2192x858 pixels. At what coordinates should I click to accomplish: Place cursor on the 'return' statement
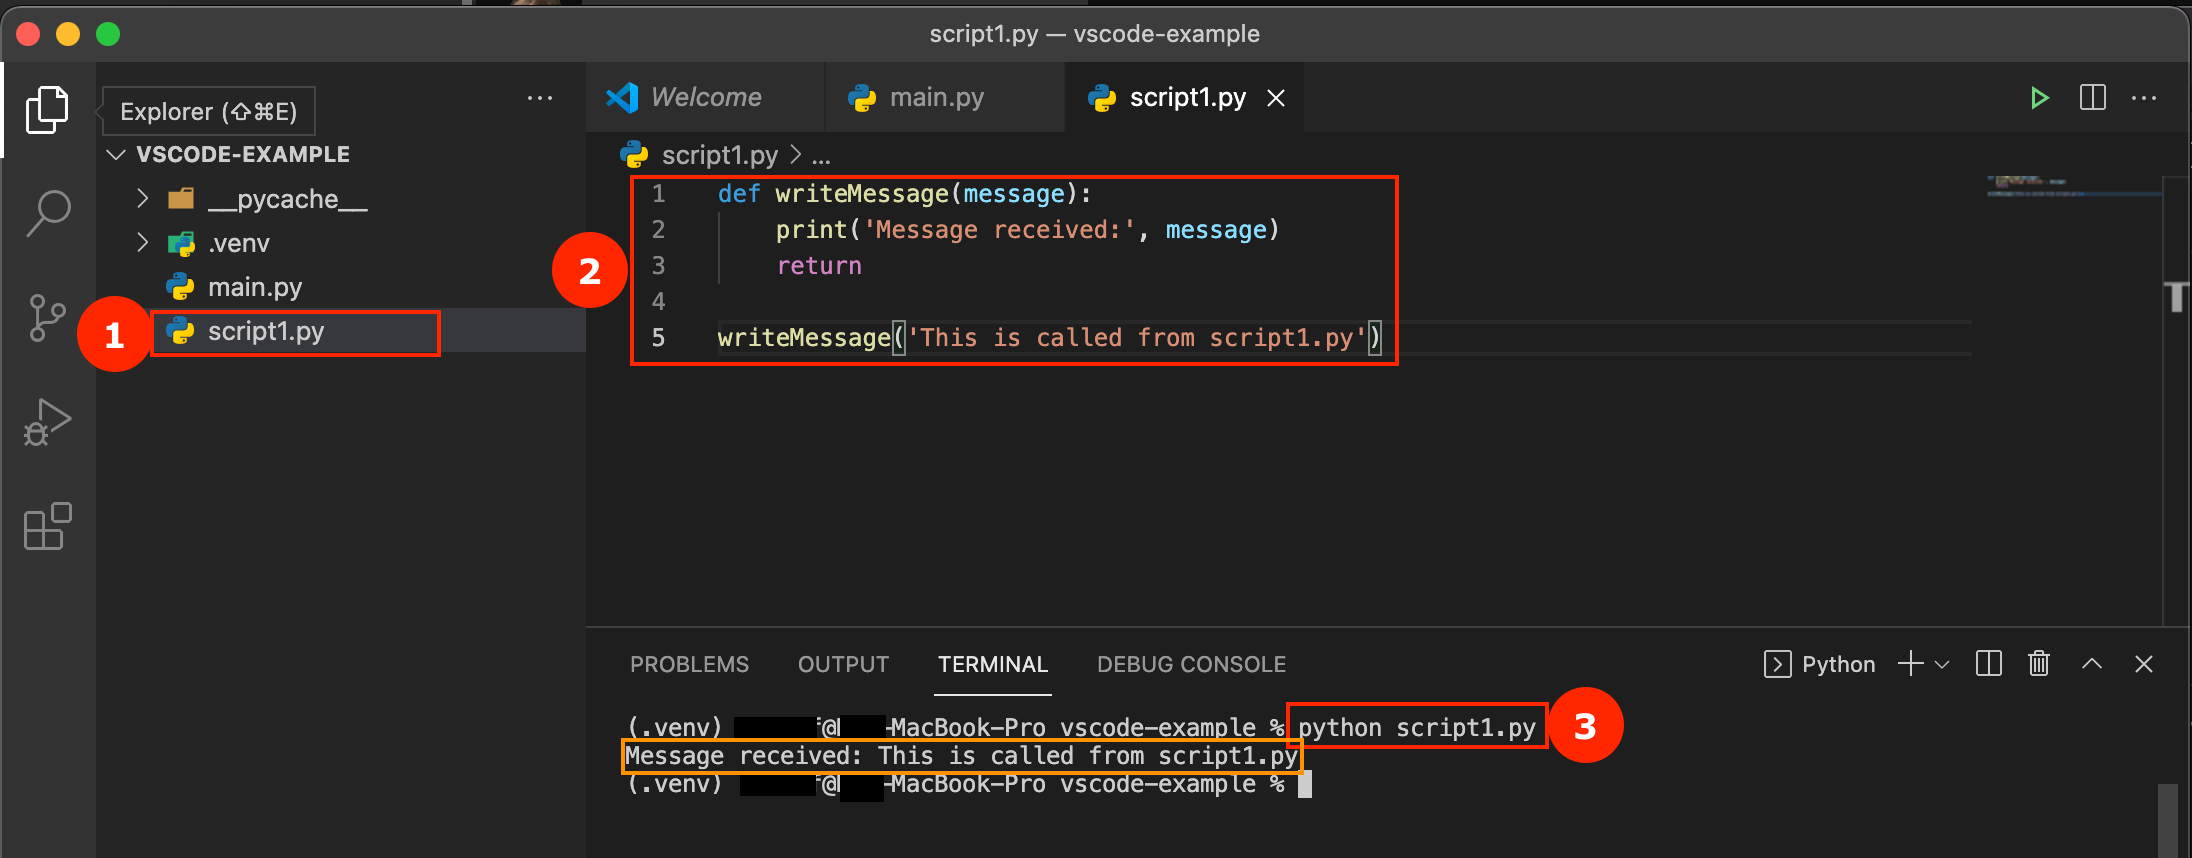[x=819, y=266]
